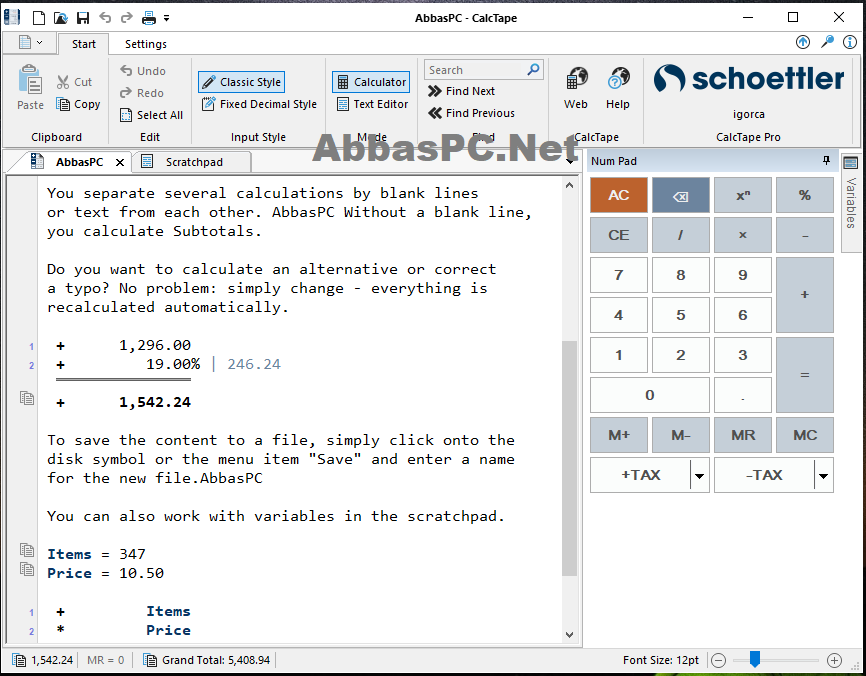866x676 pixels.
Task: Switch to the Scratchpad document tab
Action: [x=194, y=162]
